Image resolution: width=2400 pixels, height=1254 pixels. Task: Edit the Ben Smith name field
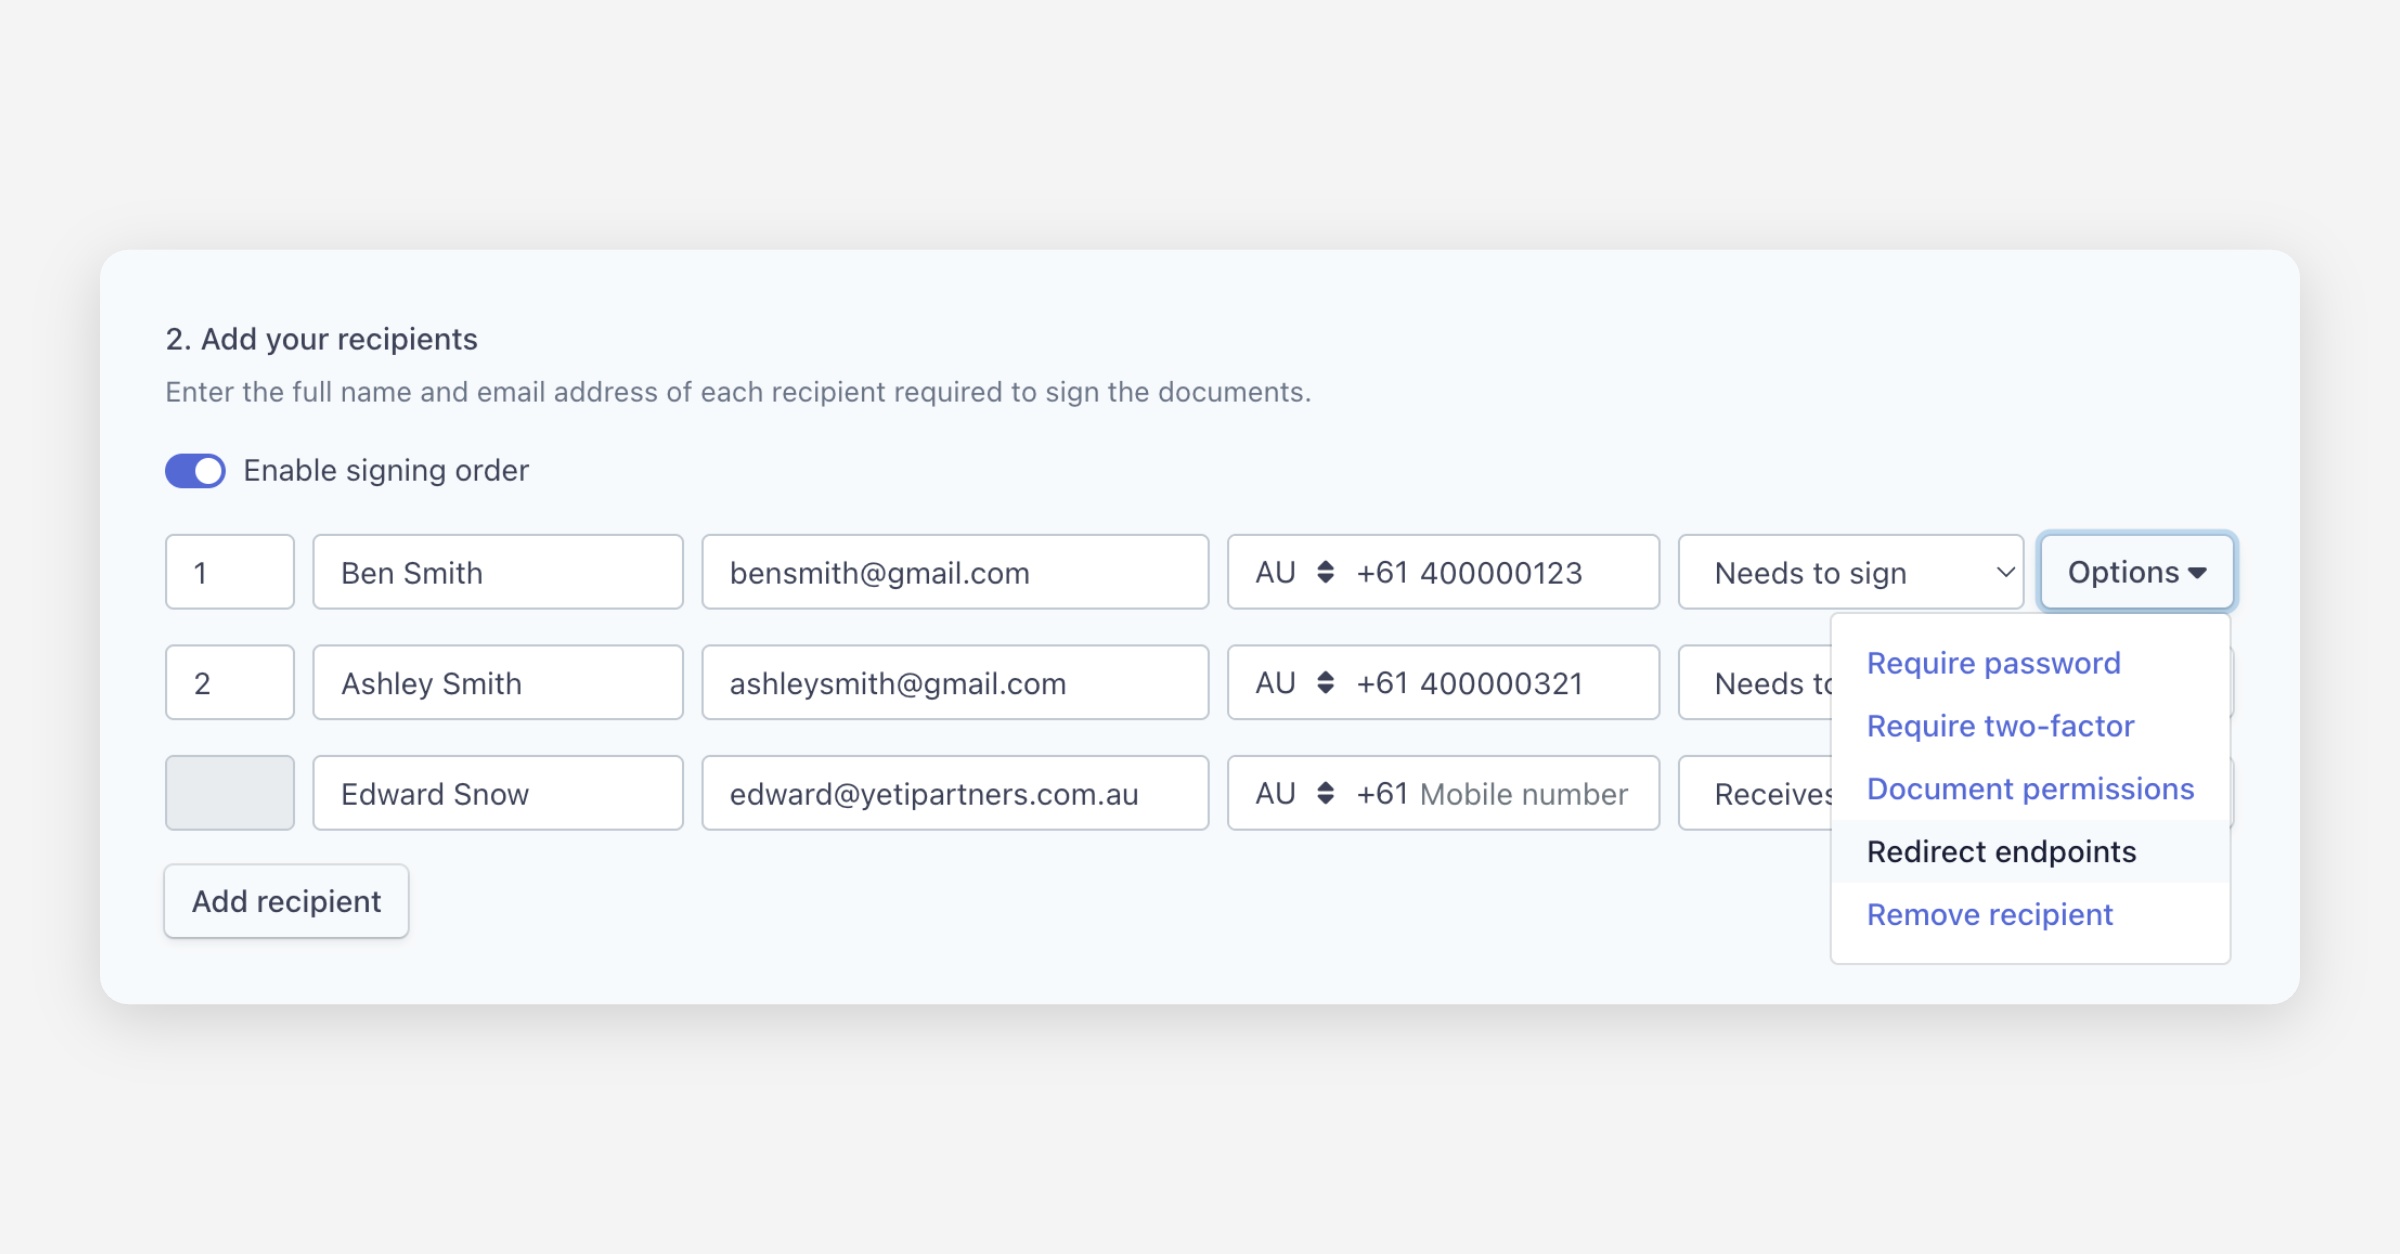coord(497,572)
